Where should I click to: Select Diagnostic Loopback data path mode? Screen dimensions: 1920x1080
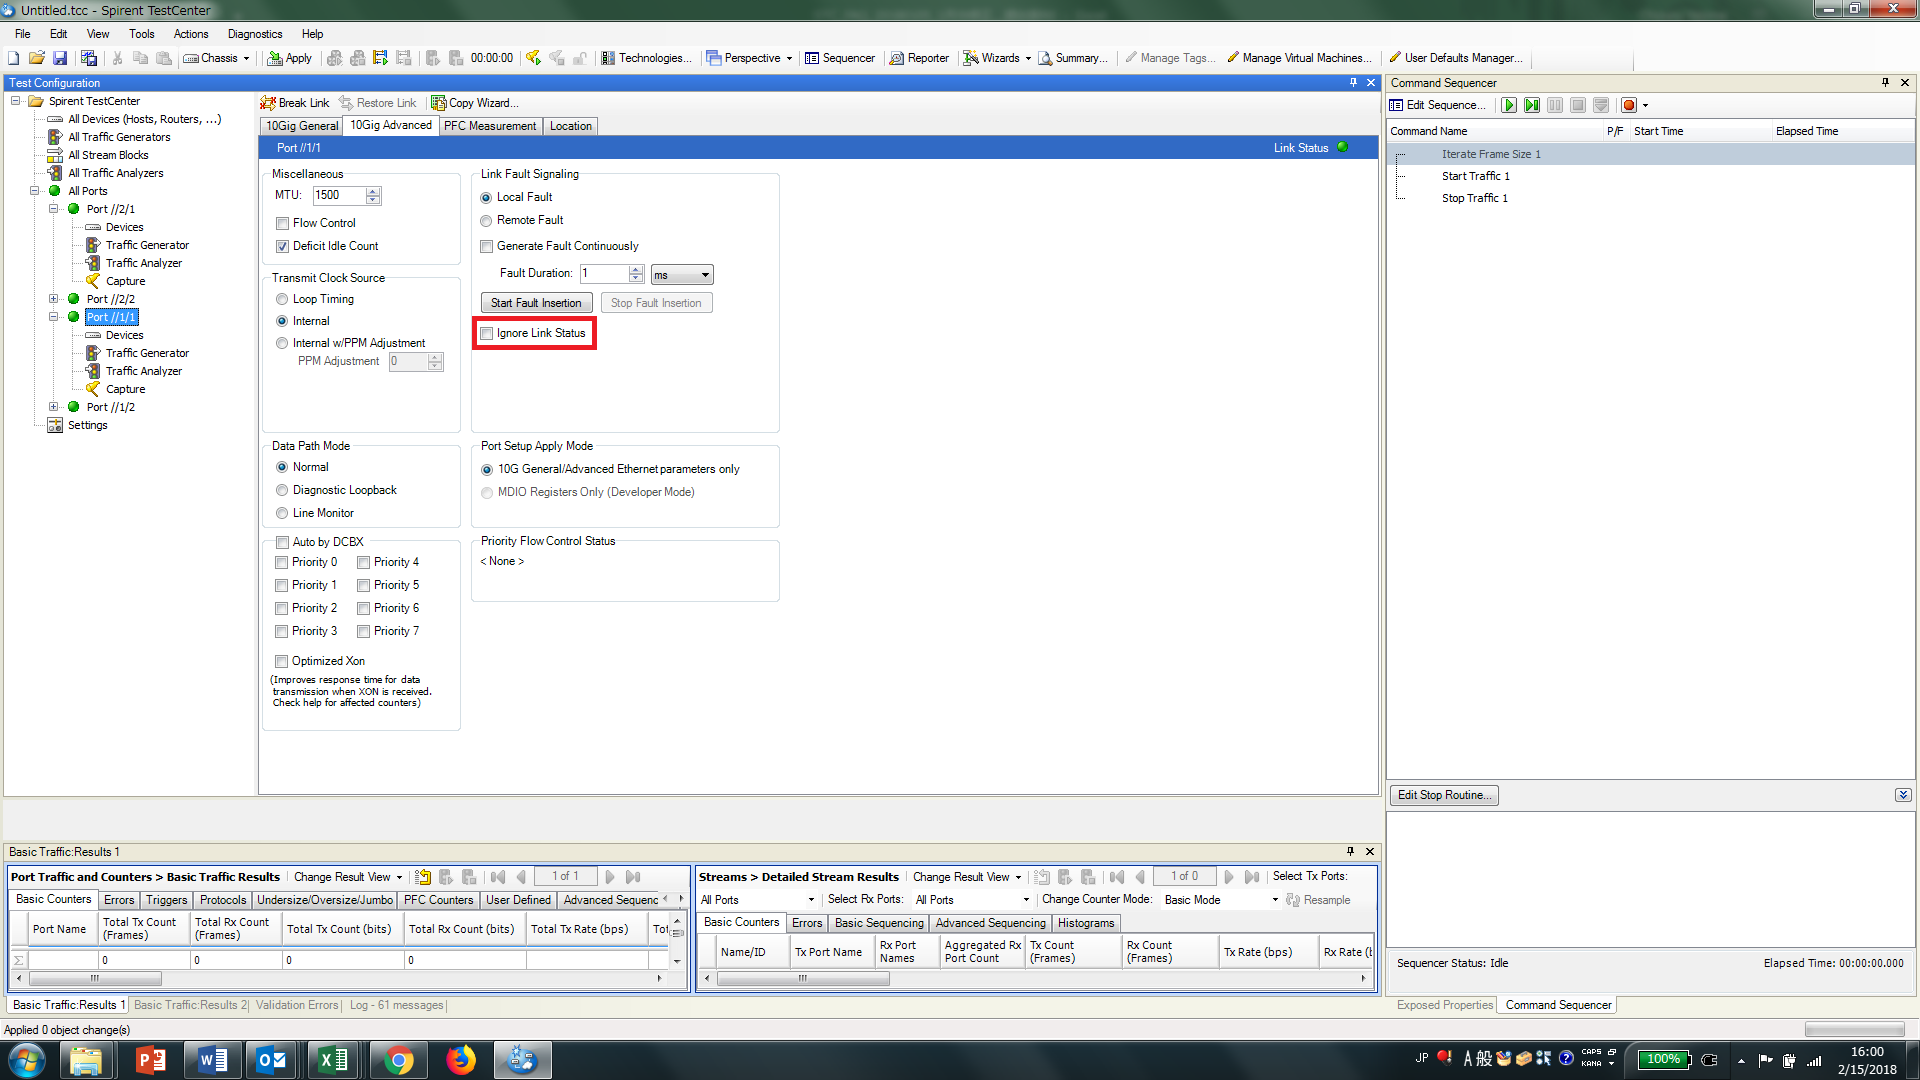click(x=283, y=491)
